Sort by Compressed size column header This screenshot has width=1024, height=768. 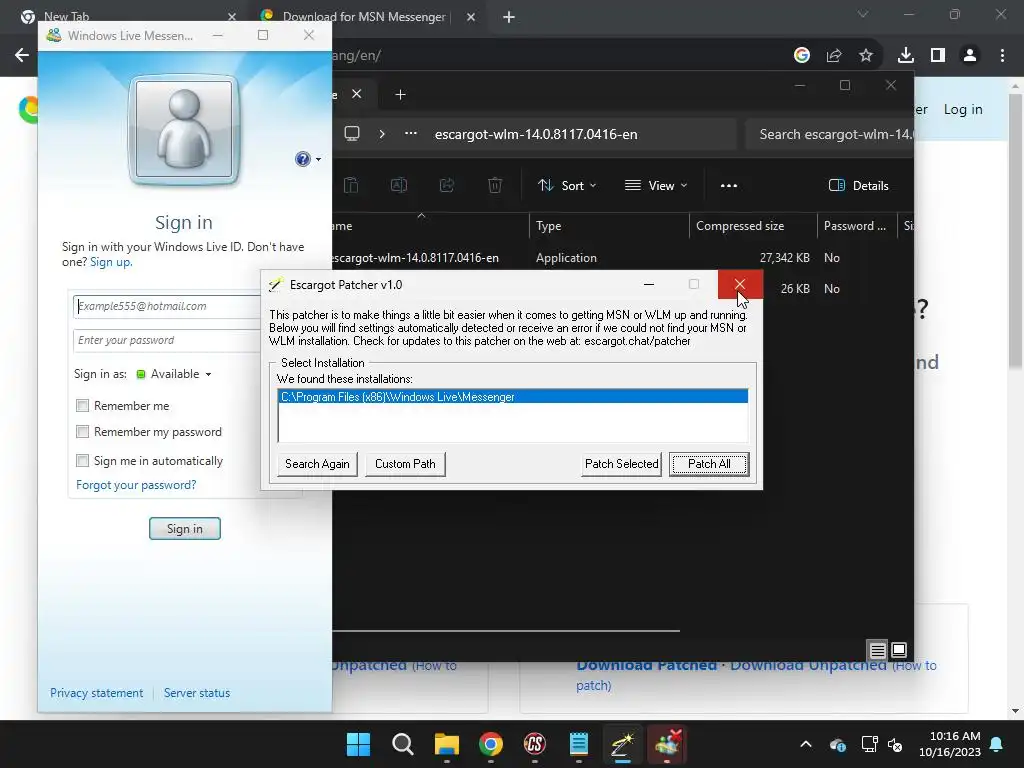click(x=740, y=225)
